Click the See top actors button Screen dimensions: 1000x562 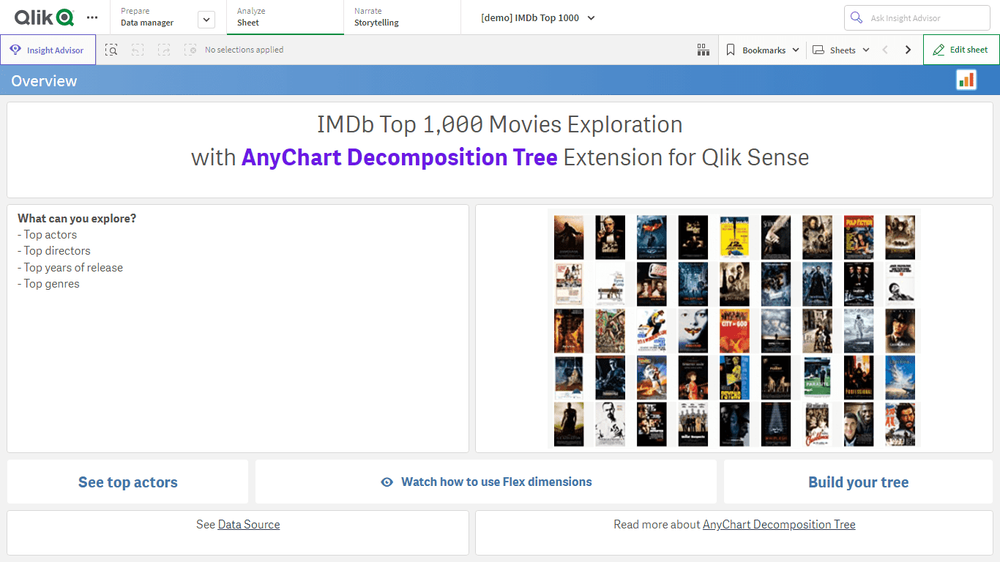(x=128, y=482)
